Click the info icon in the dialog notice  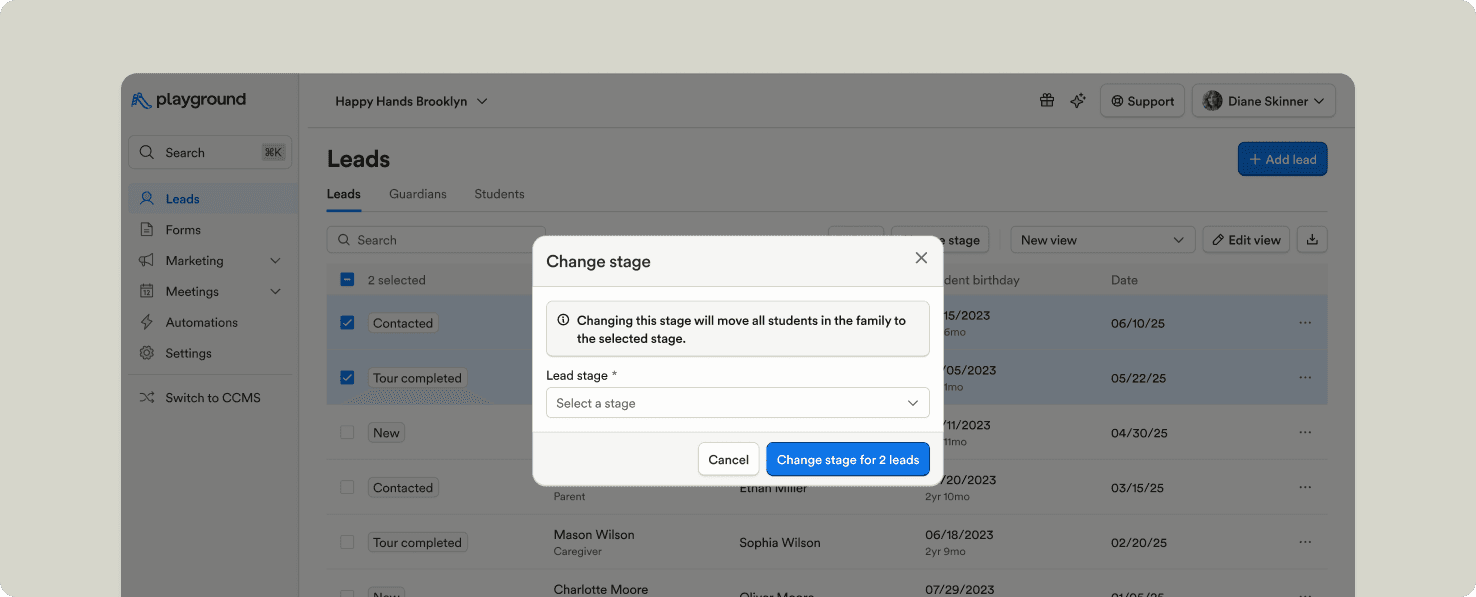(563, 321)
